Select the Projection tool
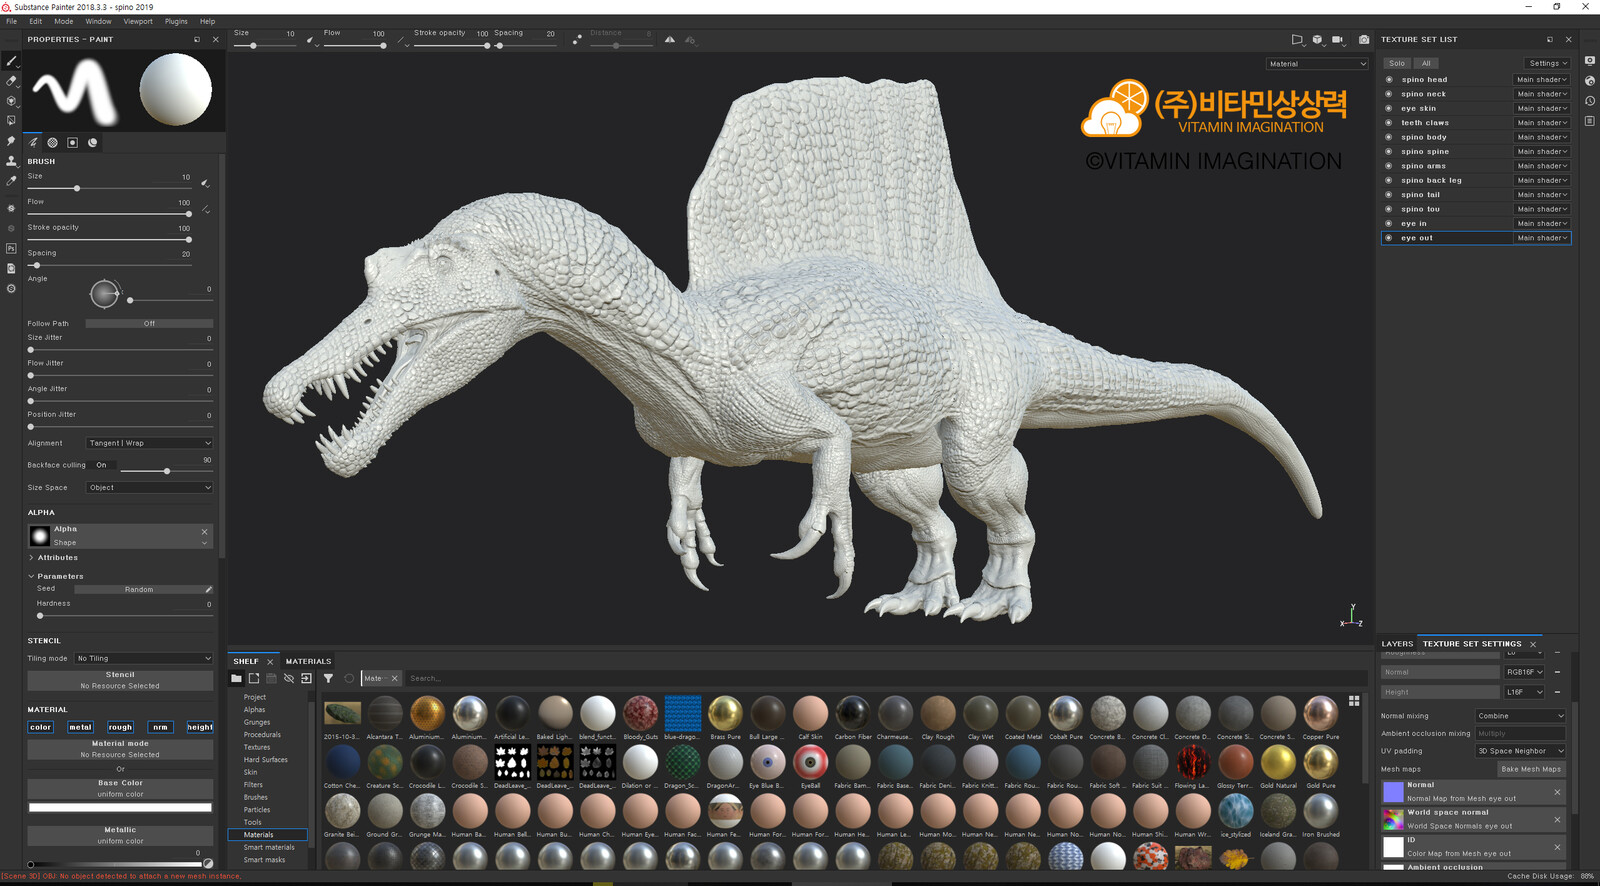The image size is (1600, 886). pyautogui.click(x=11, y=101)
